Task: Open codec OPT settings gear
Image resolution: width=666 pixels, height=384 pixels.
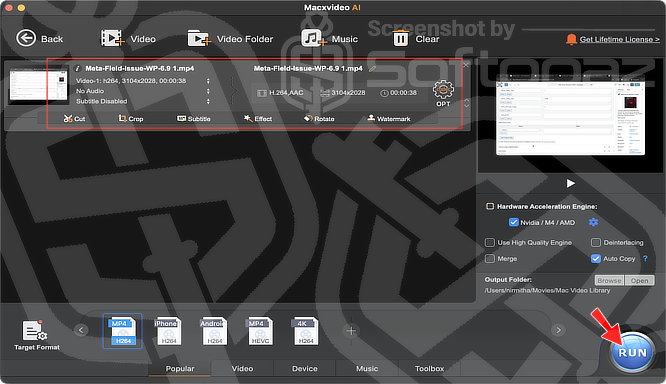Action: [x=443, y=93]
